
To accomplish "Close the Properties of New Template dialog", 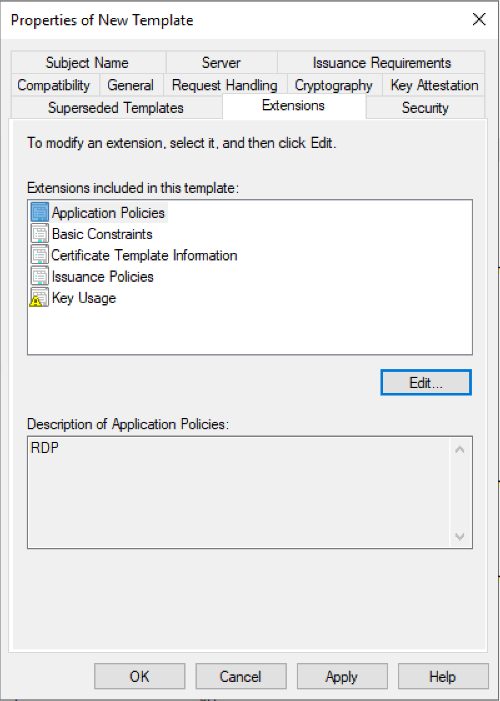I will (479, 20).
